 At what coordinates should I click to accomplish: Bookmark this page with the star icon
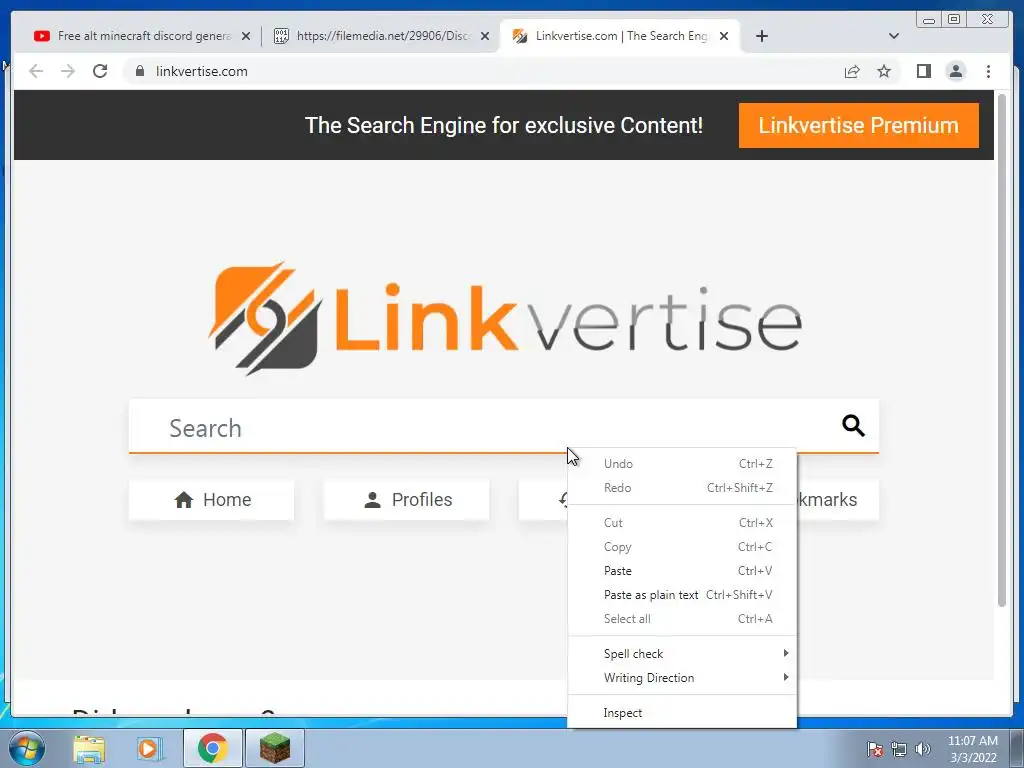(884, 71)
